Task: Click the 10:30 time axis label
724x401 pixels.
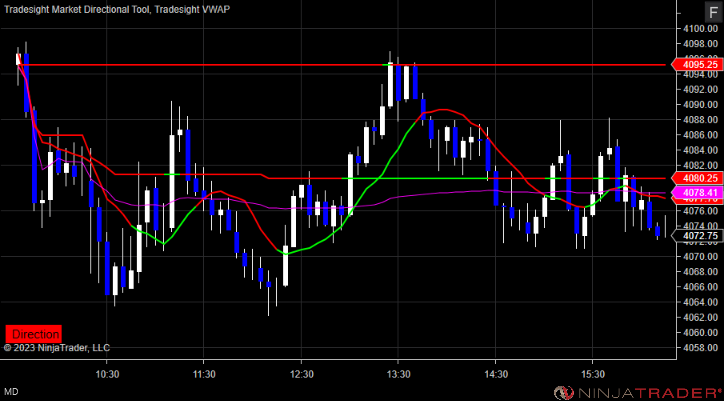Action: click(106, 373)
